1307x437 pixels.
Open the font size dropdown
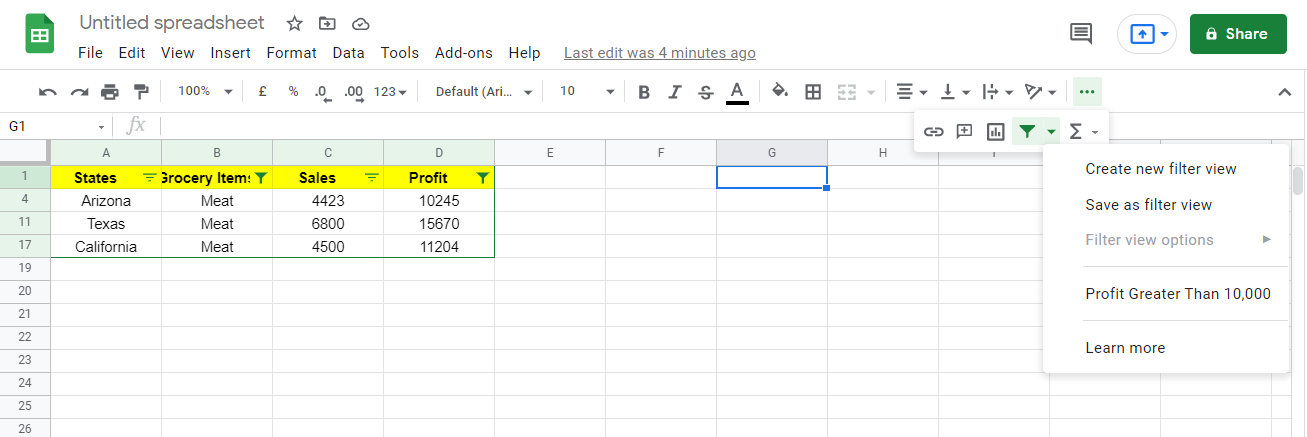(587, 91)
